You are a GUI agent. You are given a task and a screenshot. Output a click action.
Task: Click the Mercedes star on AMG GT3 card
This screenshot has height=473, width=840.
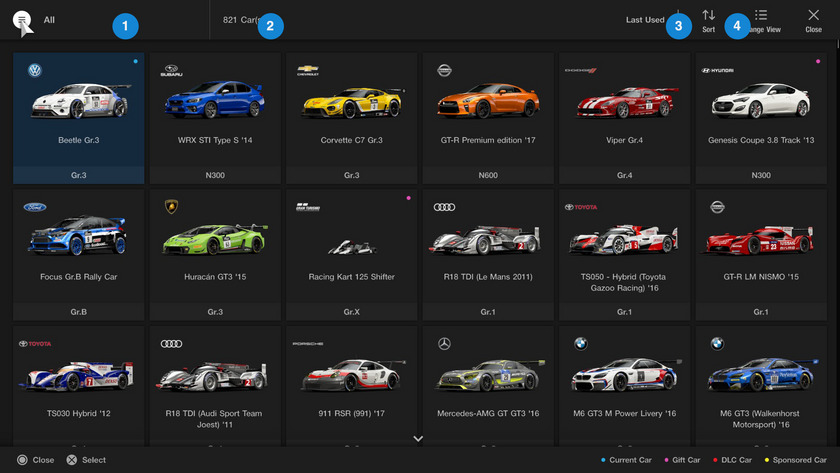[444, 343]
